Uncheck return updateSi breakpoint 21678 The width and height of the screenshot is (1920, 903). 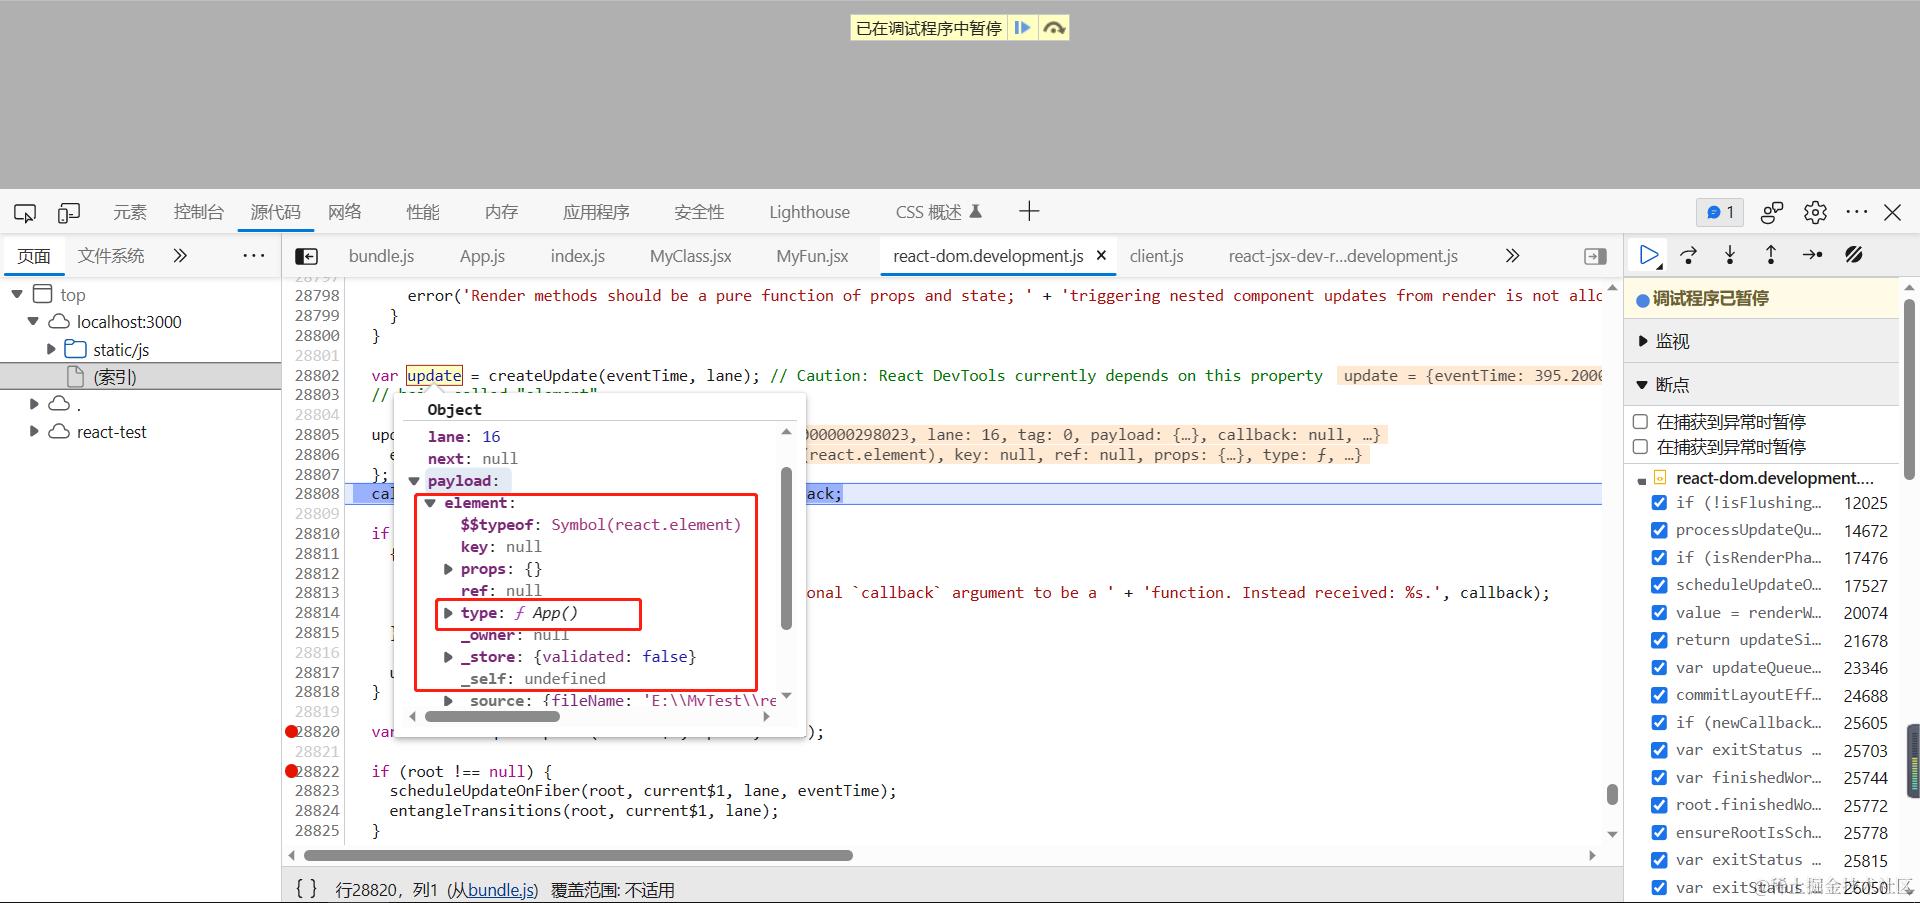pyautogui.click(x=1659, y=640)
